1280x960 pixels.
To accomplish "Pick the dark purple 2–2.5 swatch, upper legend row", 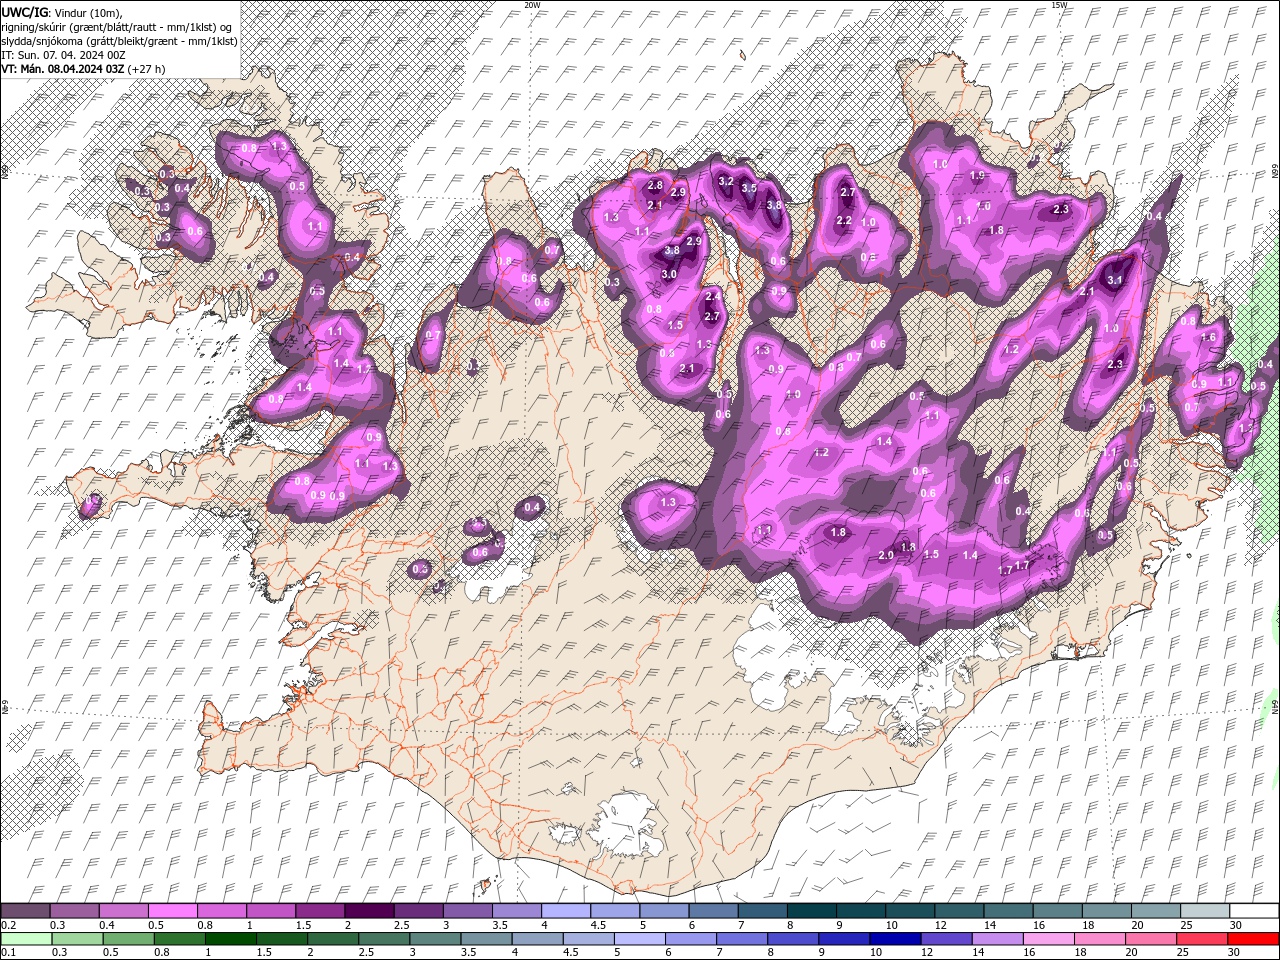I will pos(369,911).
